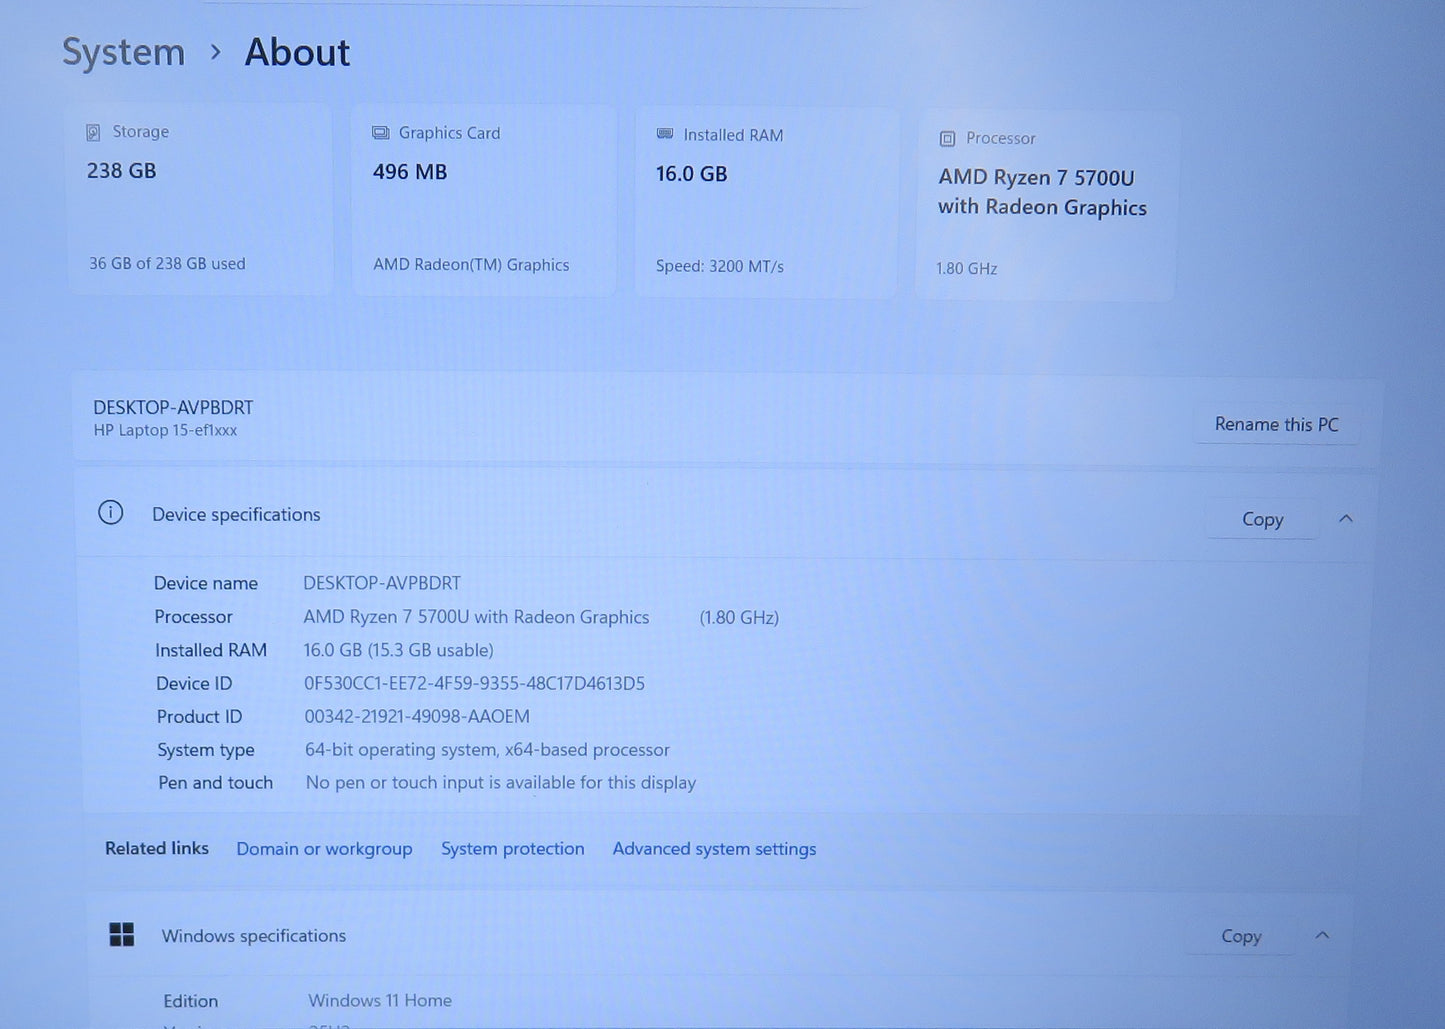Viewport: 1445px width, 1029px height.
Task: Rename this PC button
Action: tap(1276, 424)
